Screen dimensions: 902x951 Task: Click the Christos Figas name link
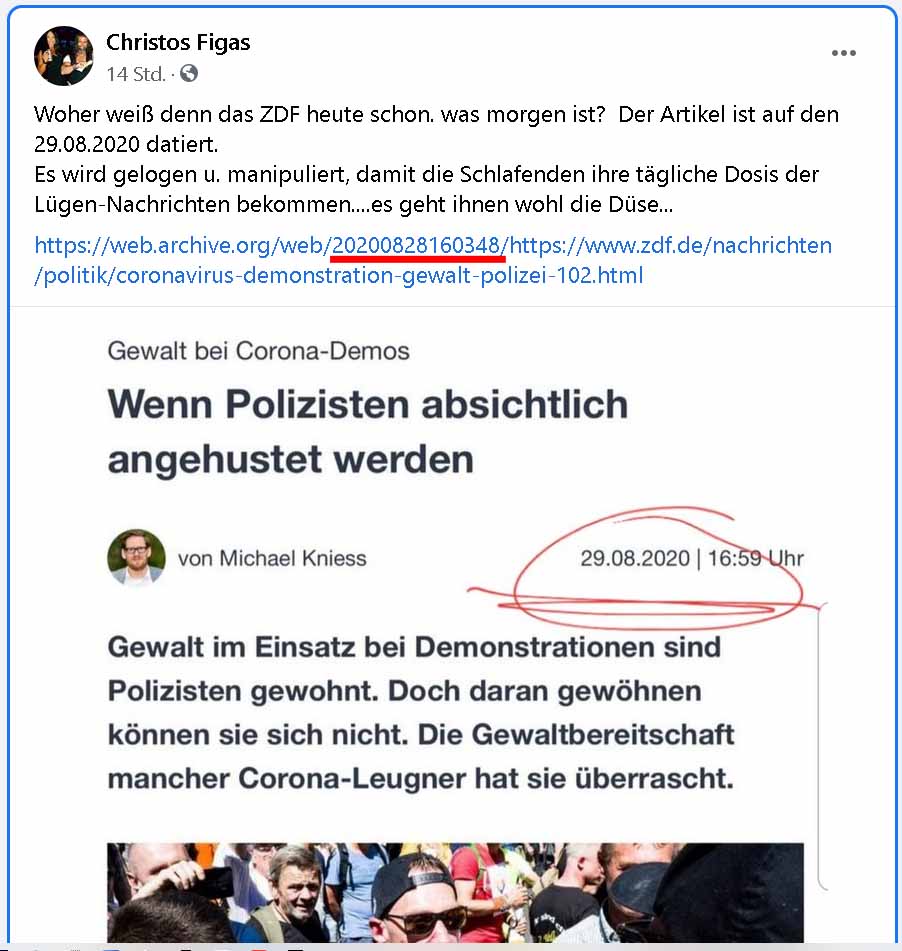[x=178, y=42]
